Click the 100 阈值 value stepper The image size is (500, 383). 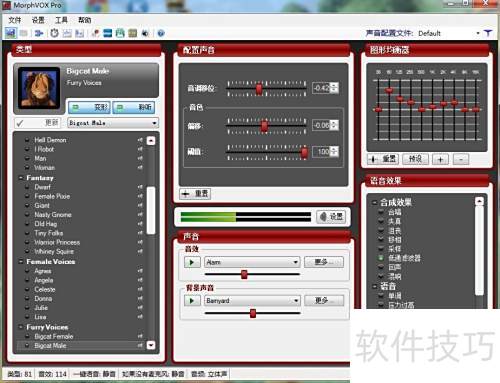(x=334, y=152)
